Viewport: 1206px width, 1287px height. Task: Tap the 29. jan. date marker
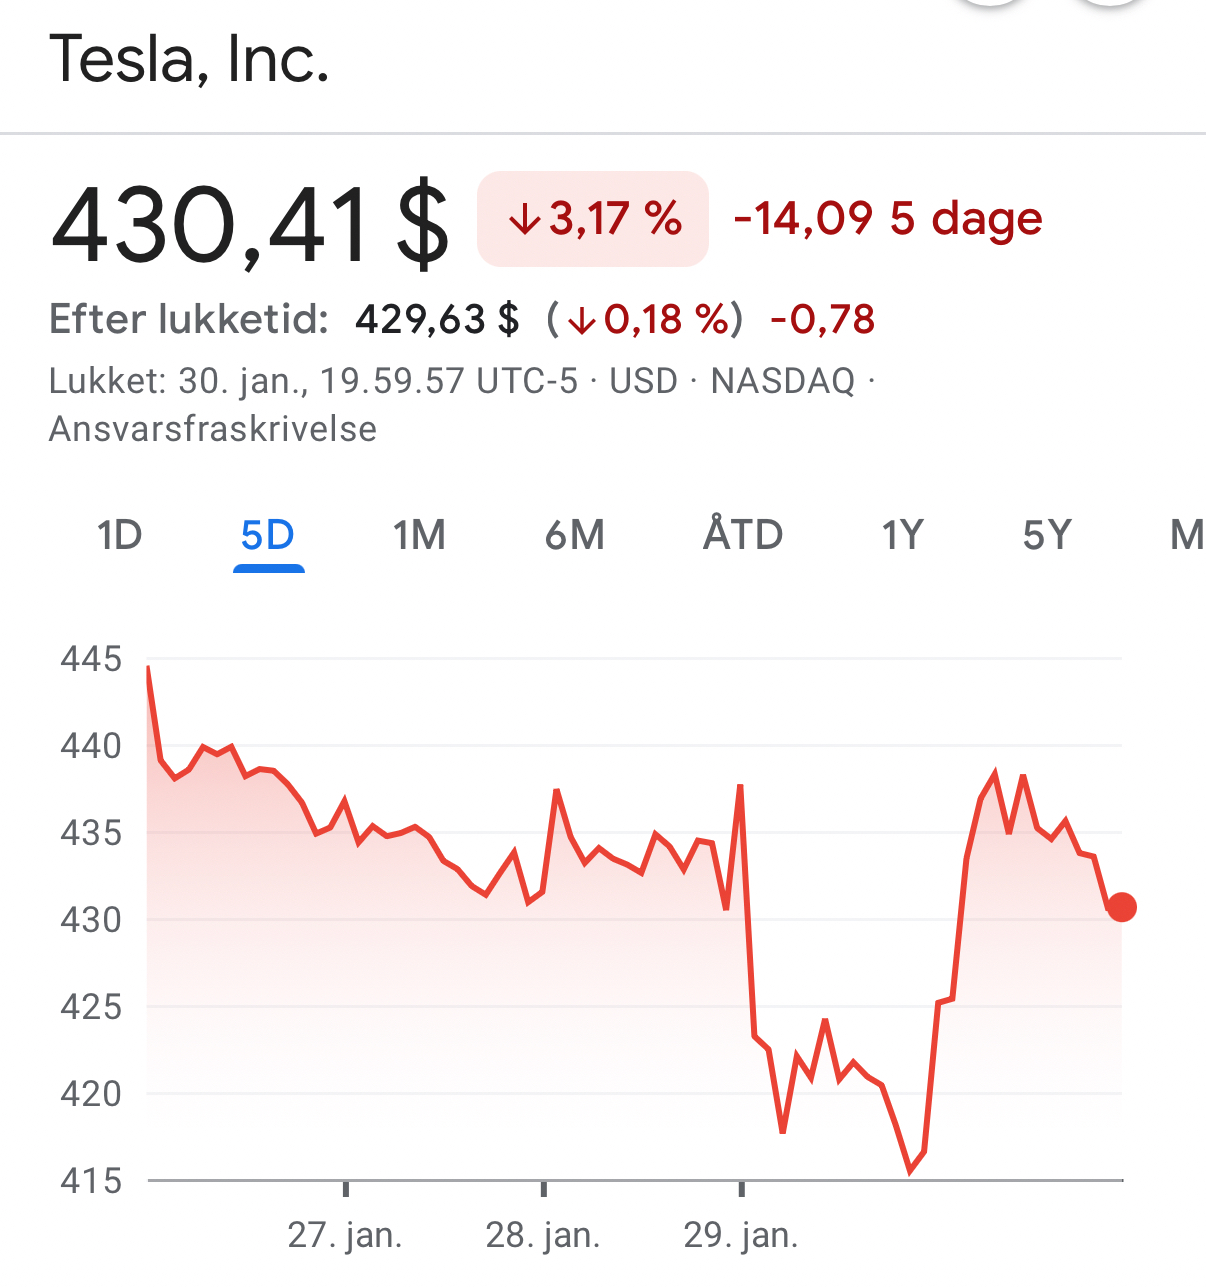pos(741,1236)
